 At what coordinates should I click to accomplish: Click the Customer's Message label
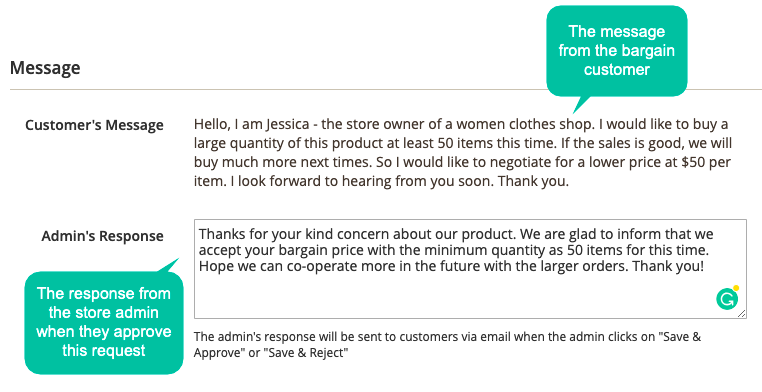coord(94,125)
